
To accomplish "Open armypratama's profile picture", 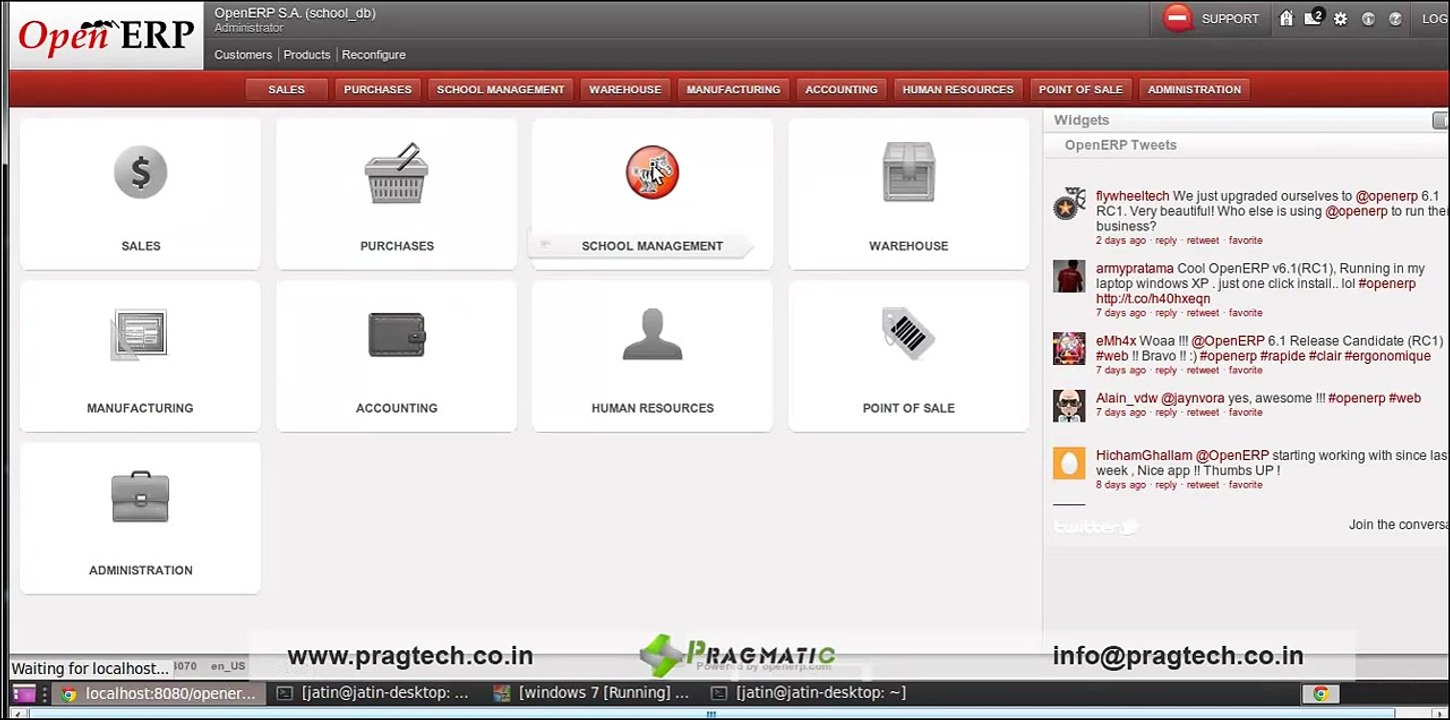I will (1069, 276).
